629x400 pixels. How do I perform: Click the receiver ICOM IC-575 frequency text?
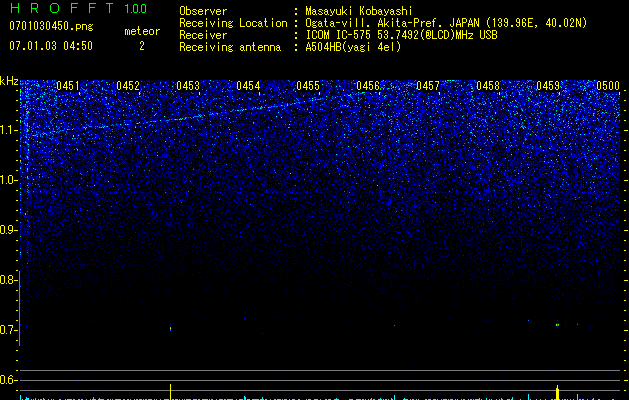tap(402, 35)
